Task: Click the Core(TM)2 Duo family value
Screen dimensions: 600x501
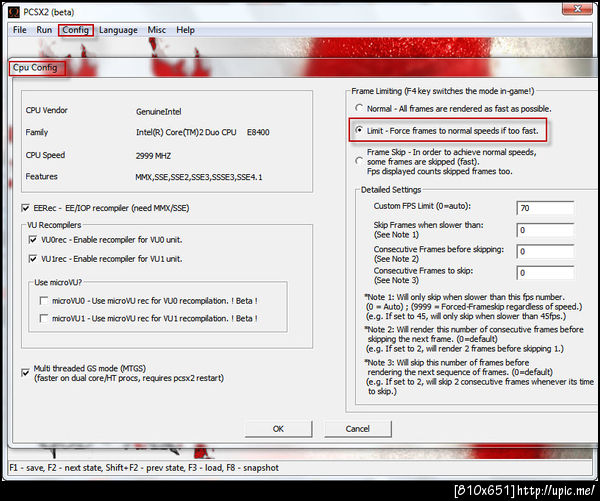Action: tap(202, 132)
